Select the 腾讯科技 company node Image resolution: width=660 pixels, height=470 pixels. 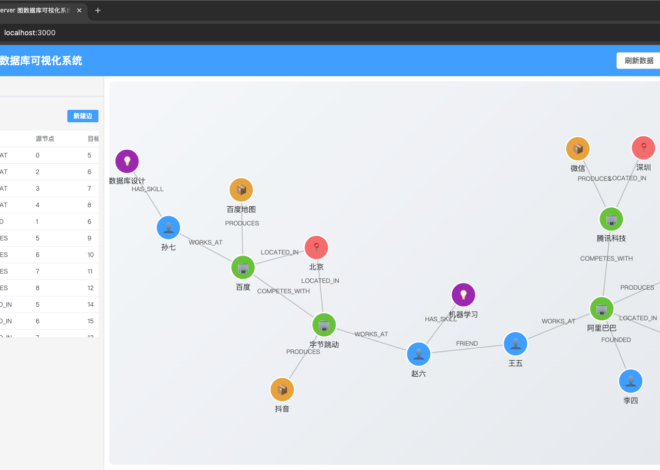click(x=611, y=219)
